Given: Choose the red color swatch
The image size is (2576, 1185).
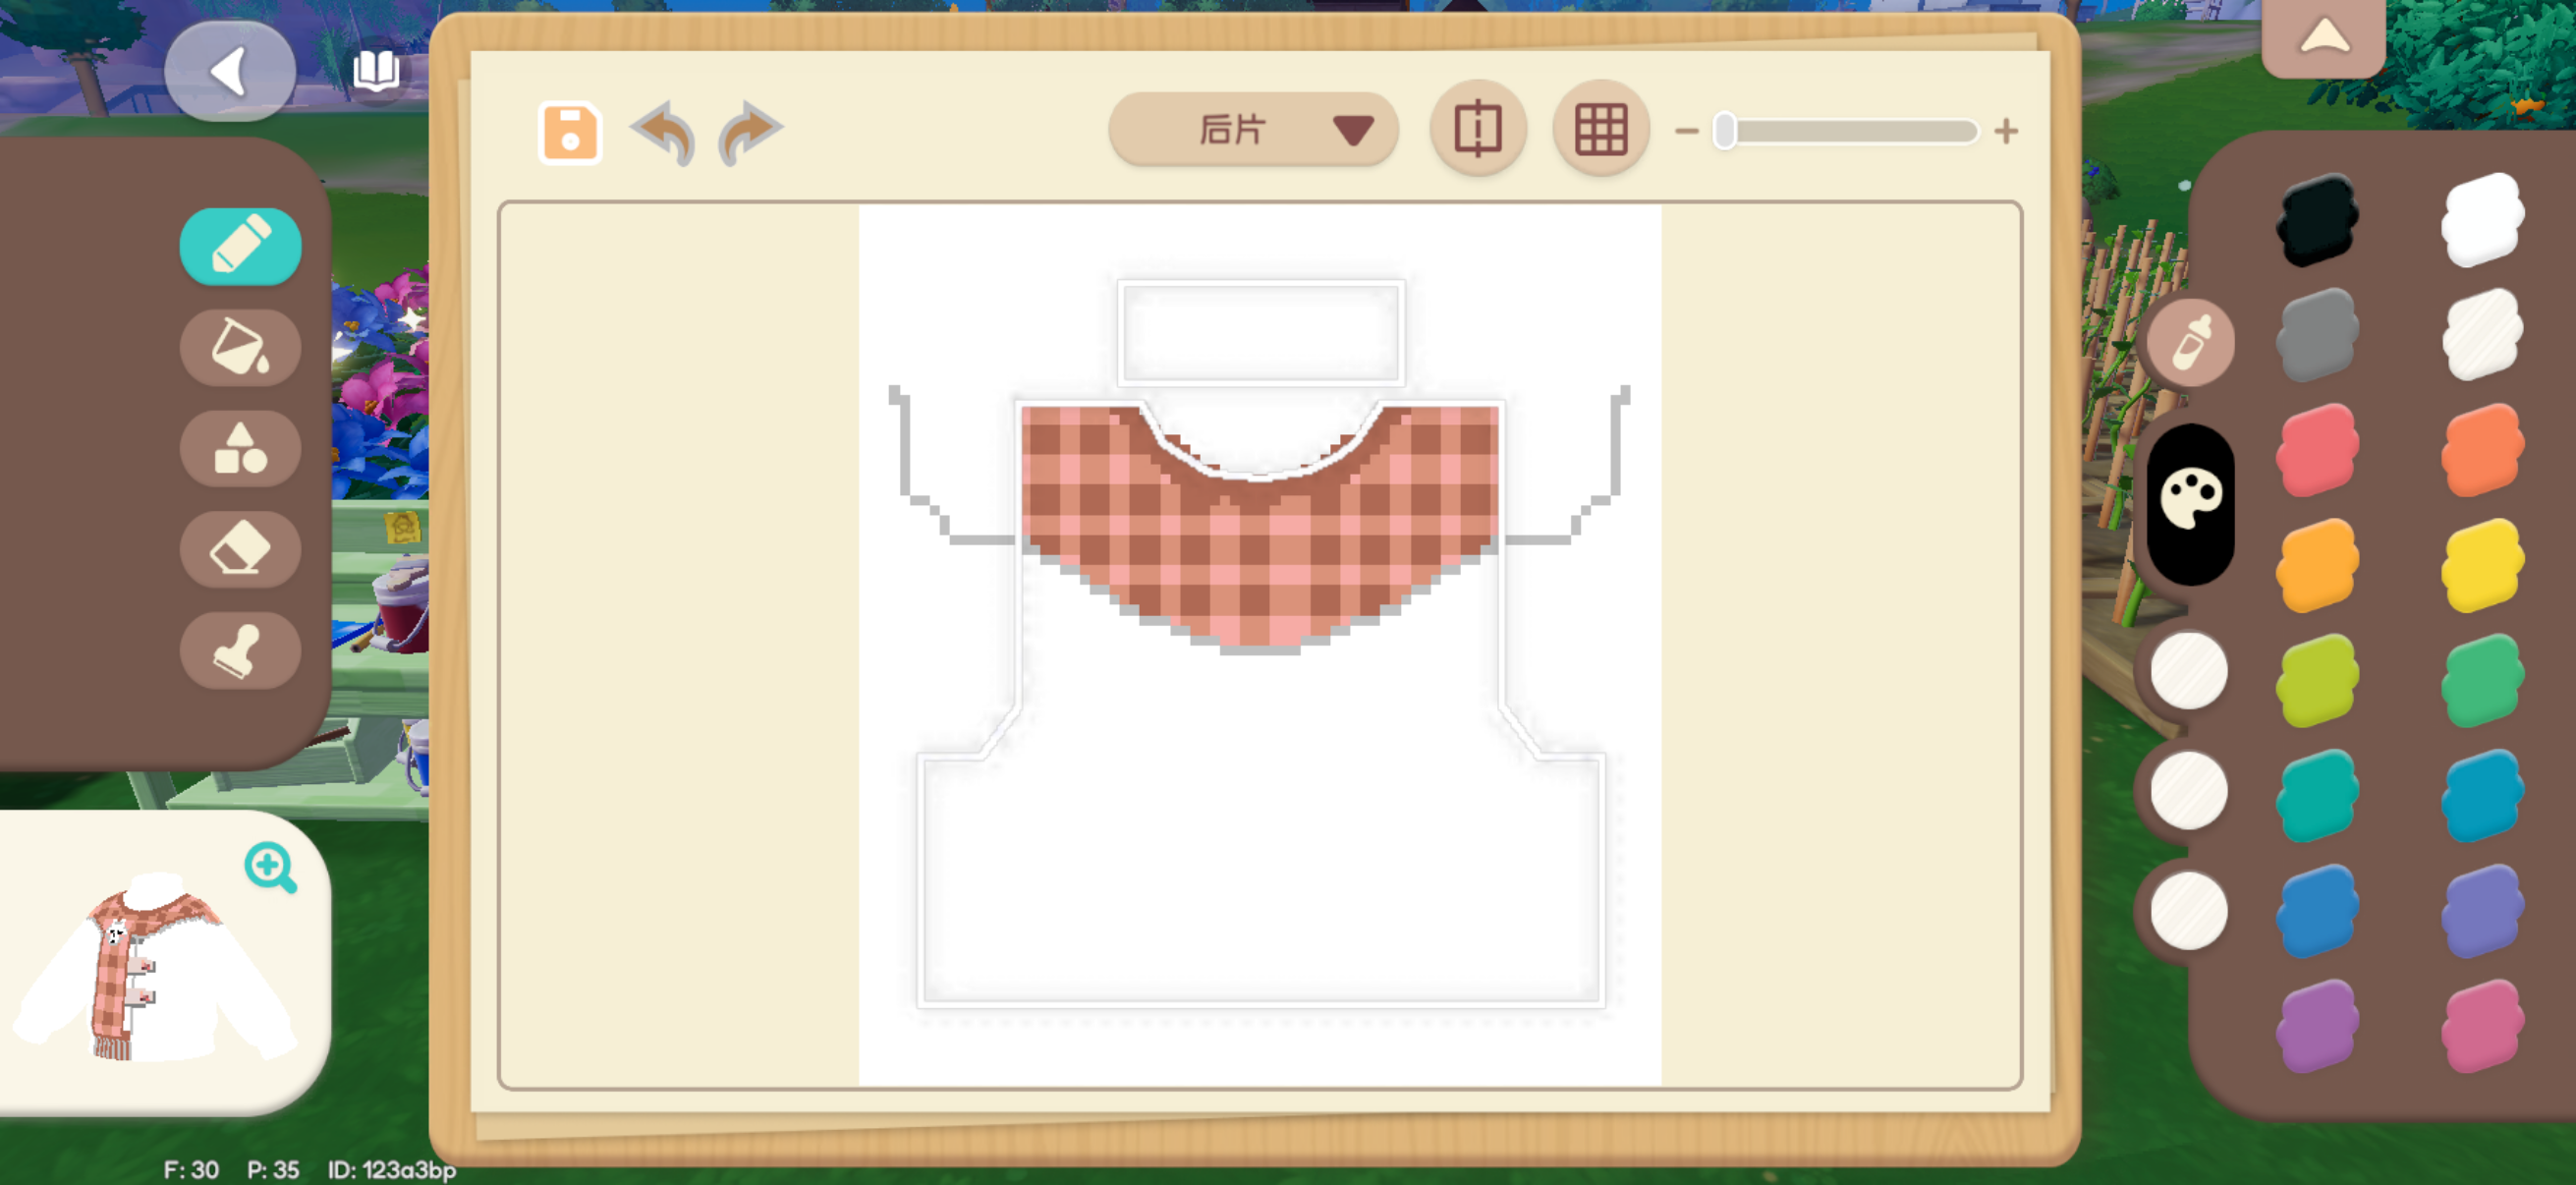Looking at the screenshot, I should pos(2317,449).
